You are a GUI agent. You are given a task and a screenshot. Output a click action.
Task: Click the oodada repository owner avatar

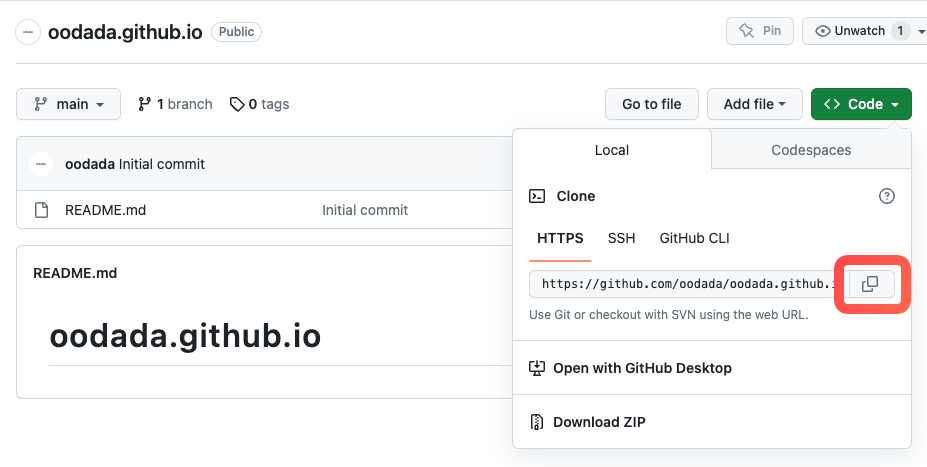[x=28, y=32]
